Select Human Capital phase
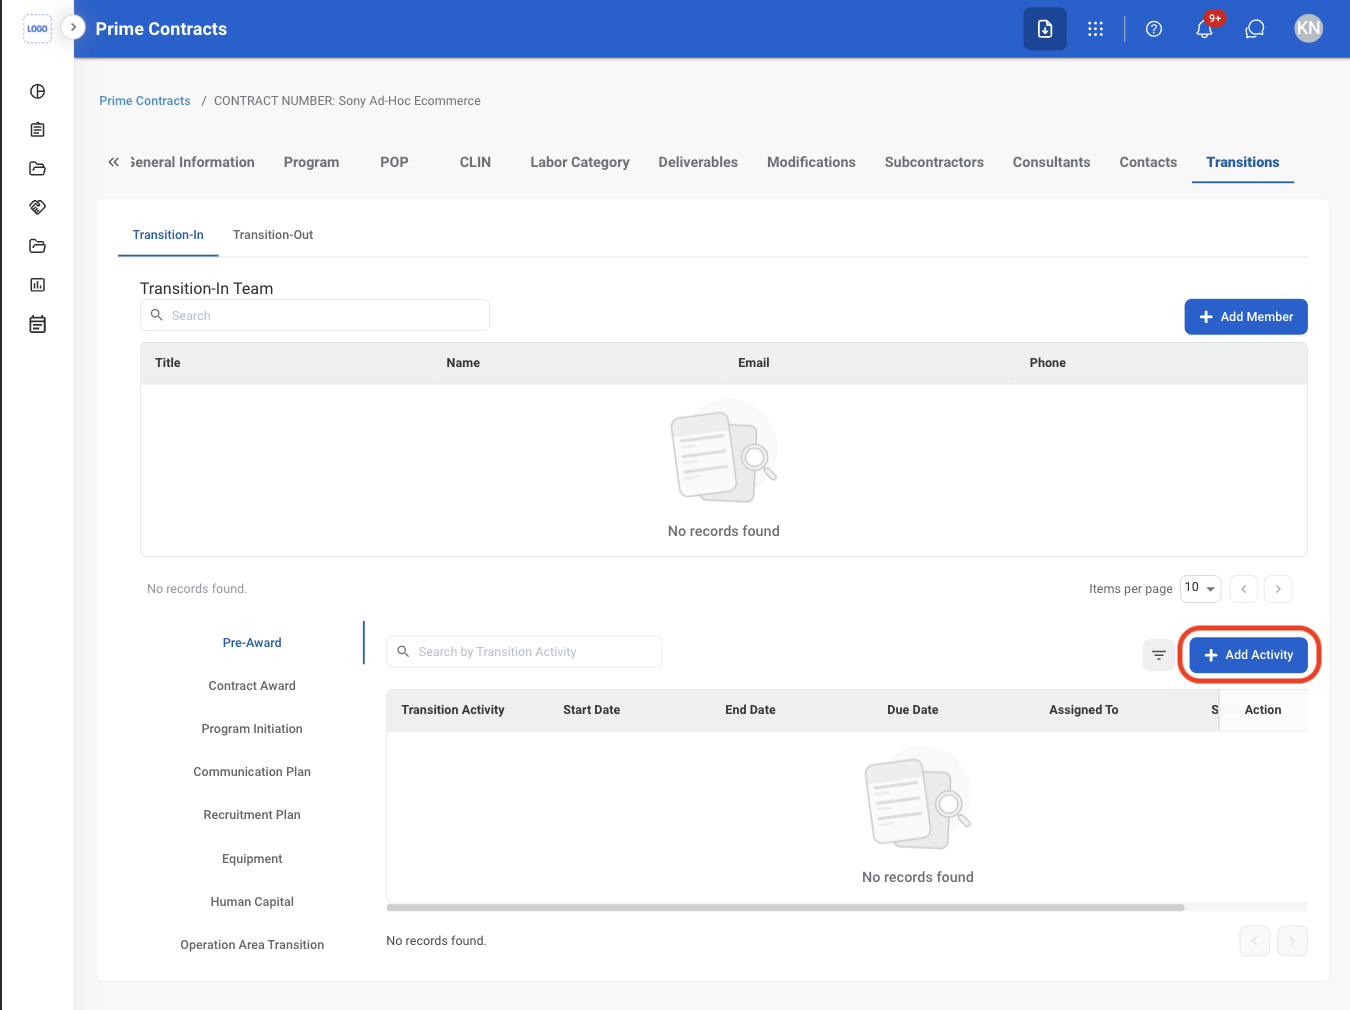1350x1010 pixels. [252, 902]
